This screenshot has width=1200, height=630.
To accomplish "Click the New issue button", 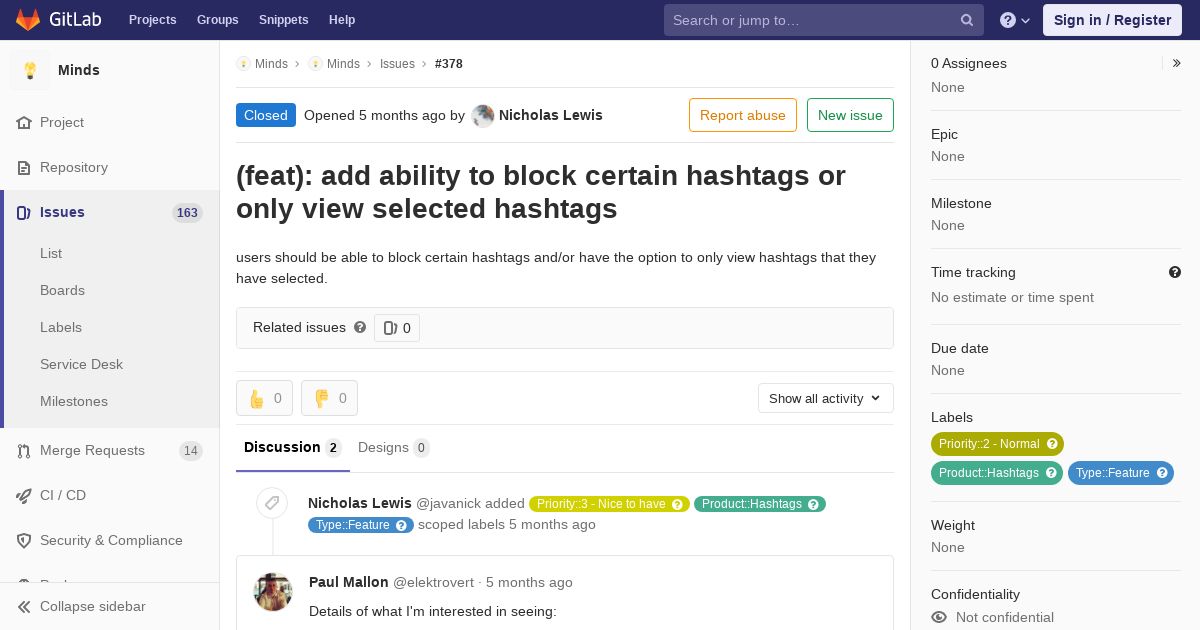I will [850, 115].
